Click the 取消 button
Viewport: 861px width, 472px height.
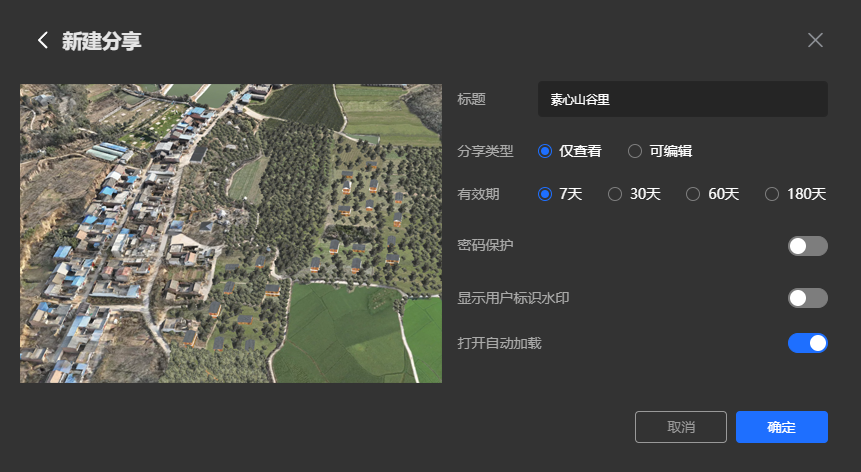point(681,427)
